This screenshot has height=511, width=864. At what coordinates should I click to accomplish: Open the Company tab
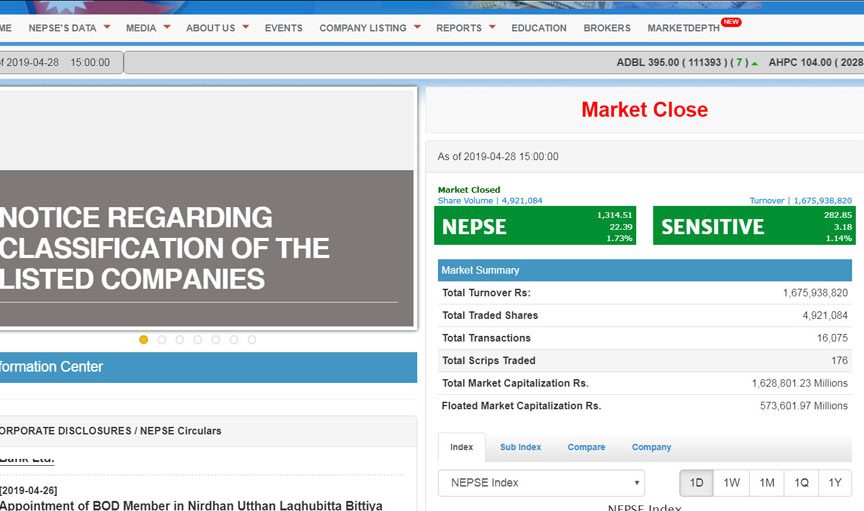tap(651, 447)
